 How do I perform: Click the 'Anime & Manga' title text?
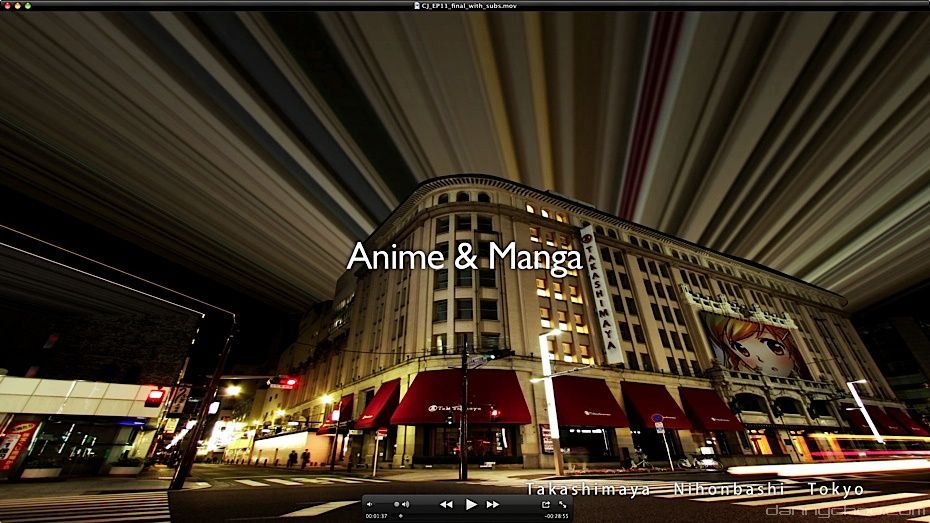tap(464, 258)
